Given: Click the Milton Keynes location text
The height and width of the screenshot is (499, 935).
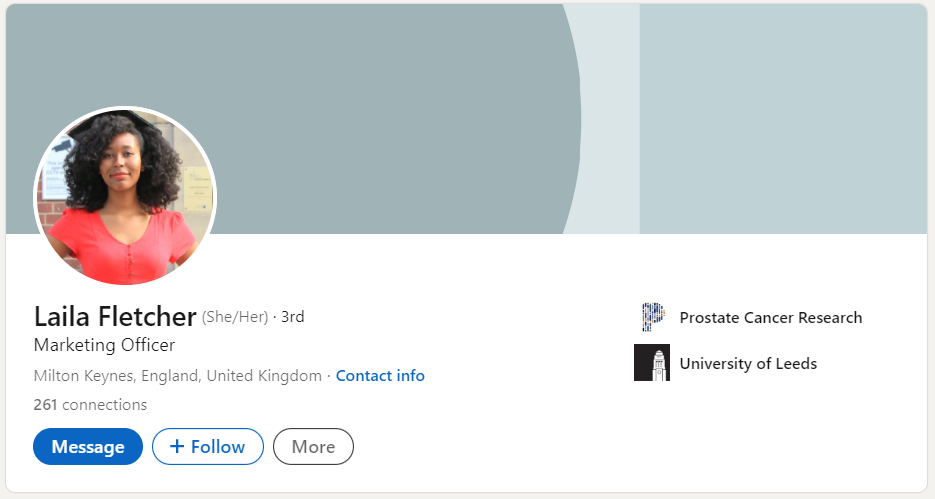Looking at the screenshot, I should (177, 376).
